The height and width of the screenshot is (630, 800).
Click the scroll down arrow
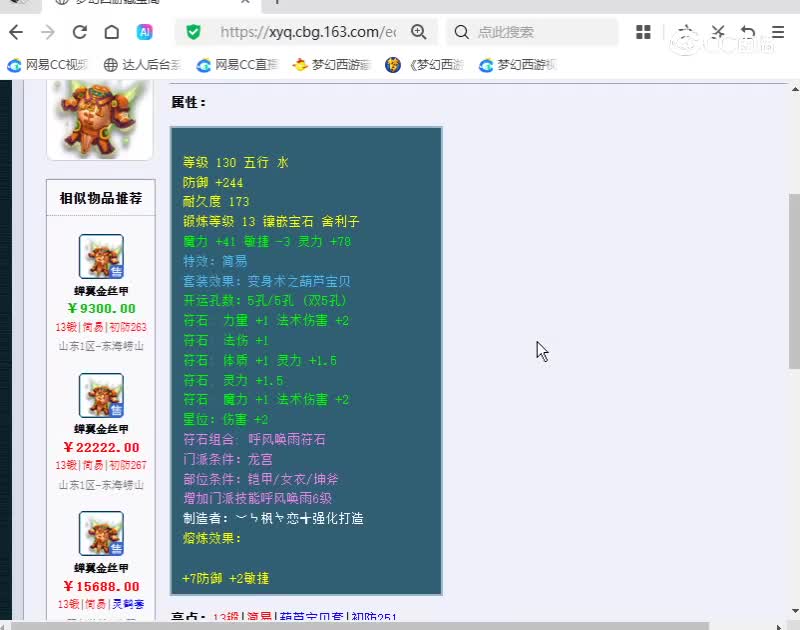pyautogui.click(x=795, y=611)
